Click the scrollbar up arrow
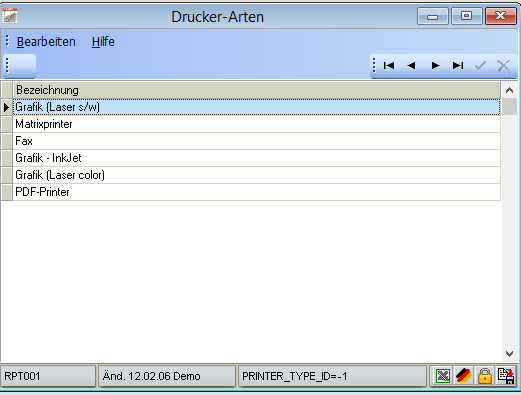 (509, 90)
